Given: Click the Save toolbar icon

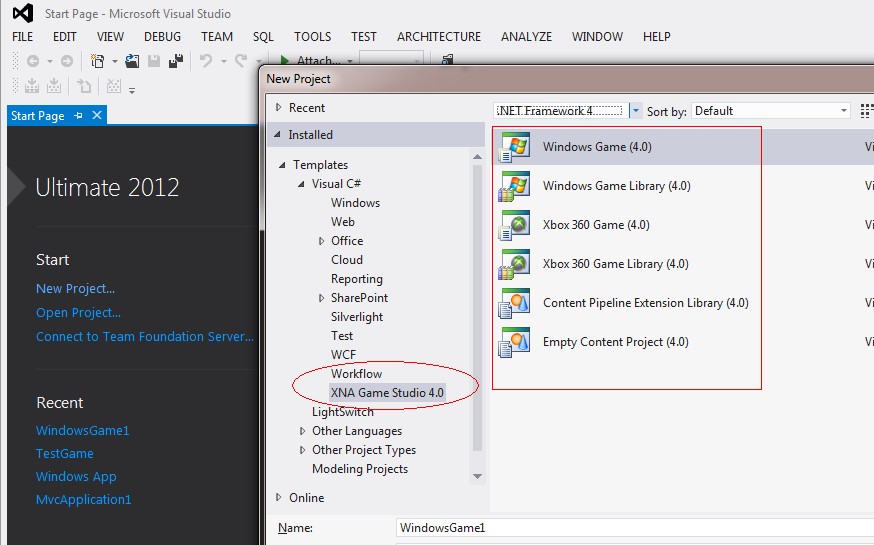Looking at the screenshot, I should pyautogui.click(x=154, y=61).
